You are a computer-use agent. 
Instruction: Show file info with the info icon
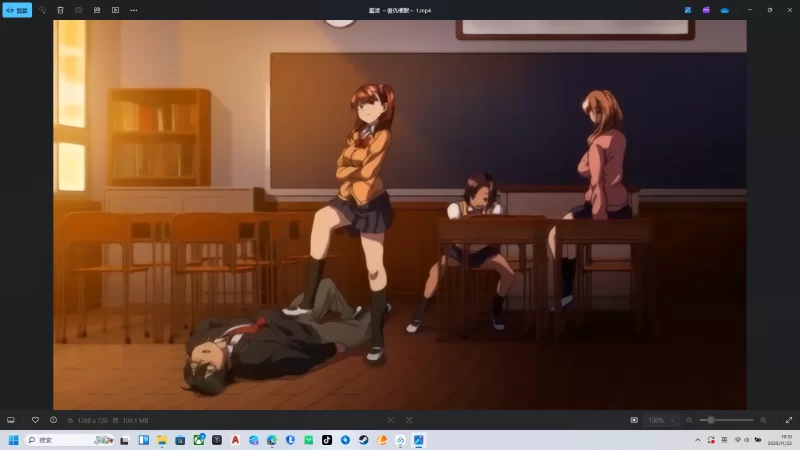point(54,420)
